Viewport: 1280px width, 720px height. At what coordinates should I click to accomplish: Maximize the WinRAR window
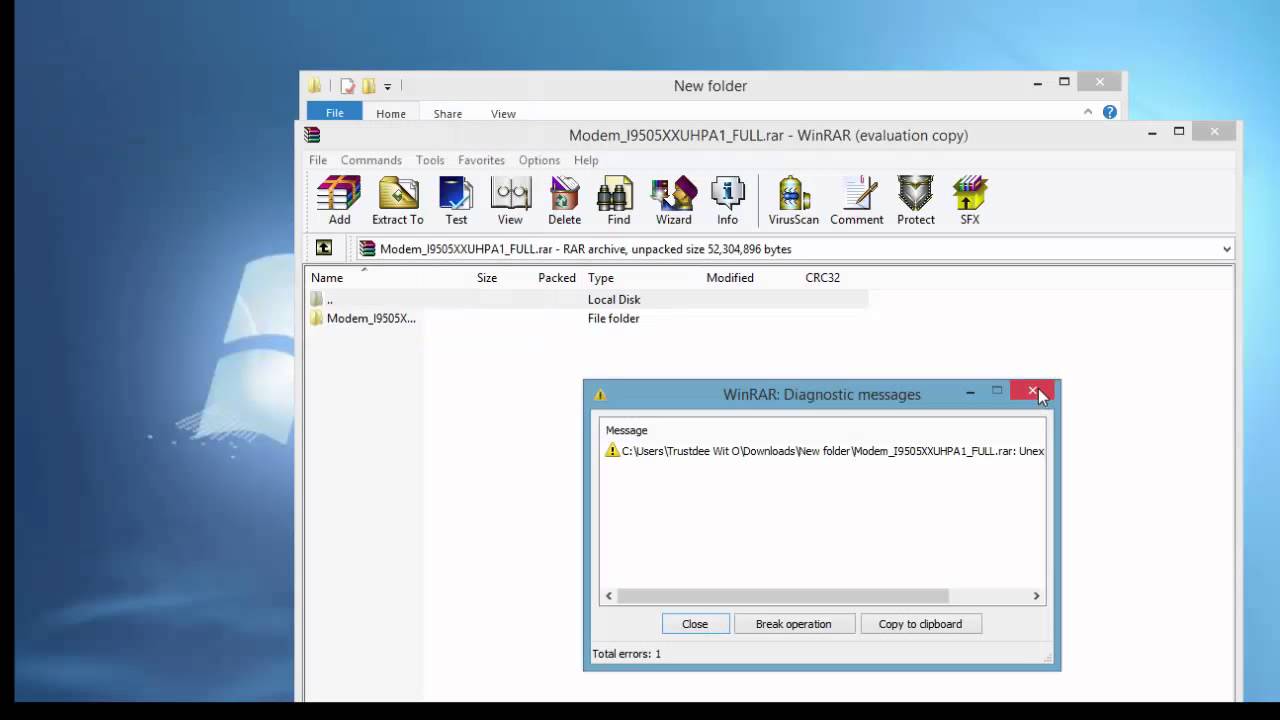1179,131
